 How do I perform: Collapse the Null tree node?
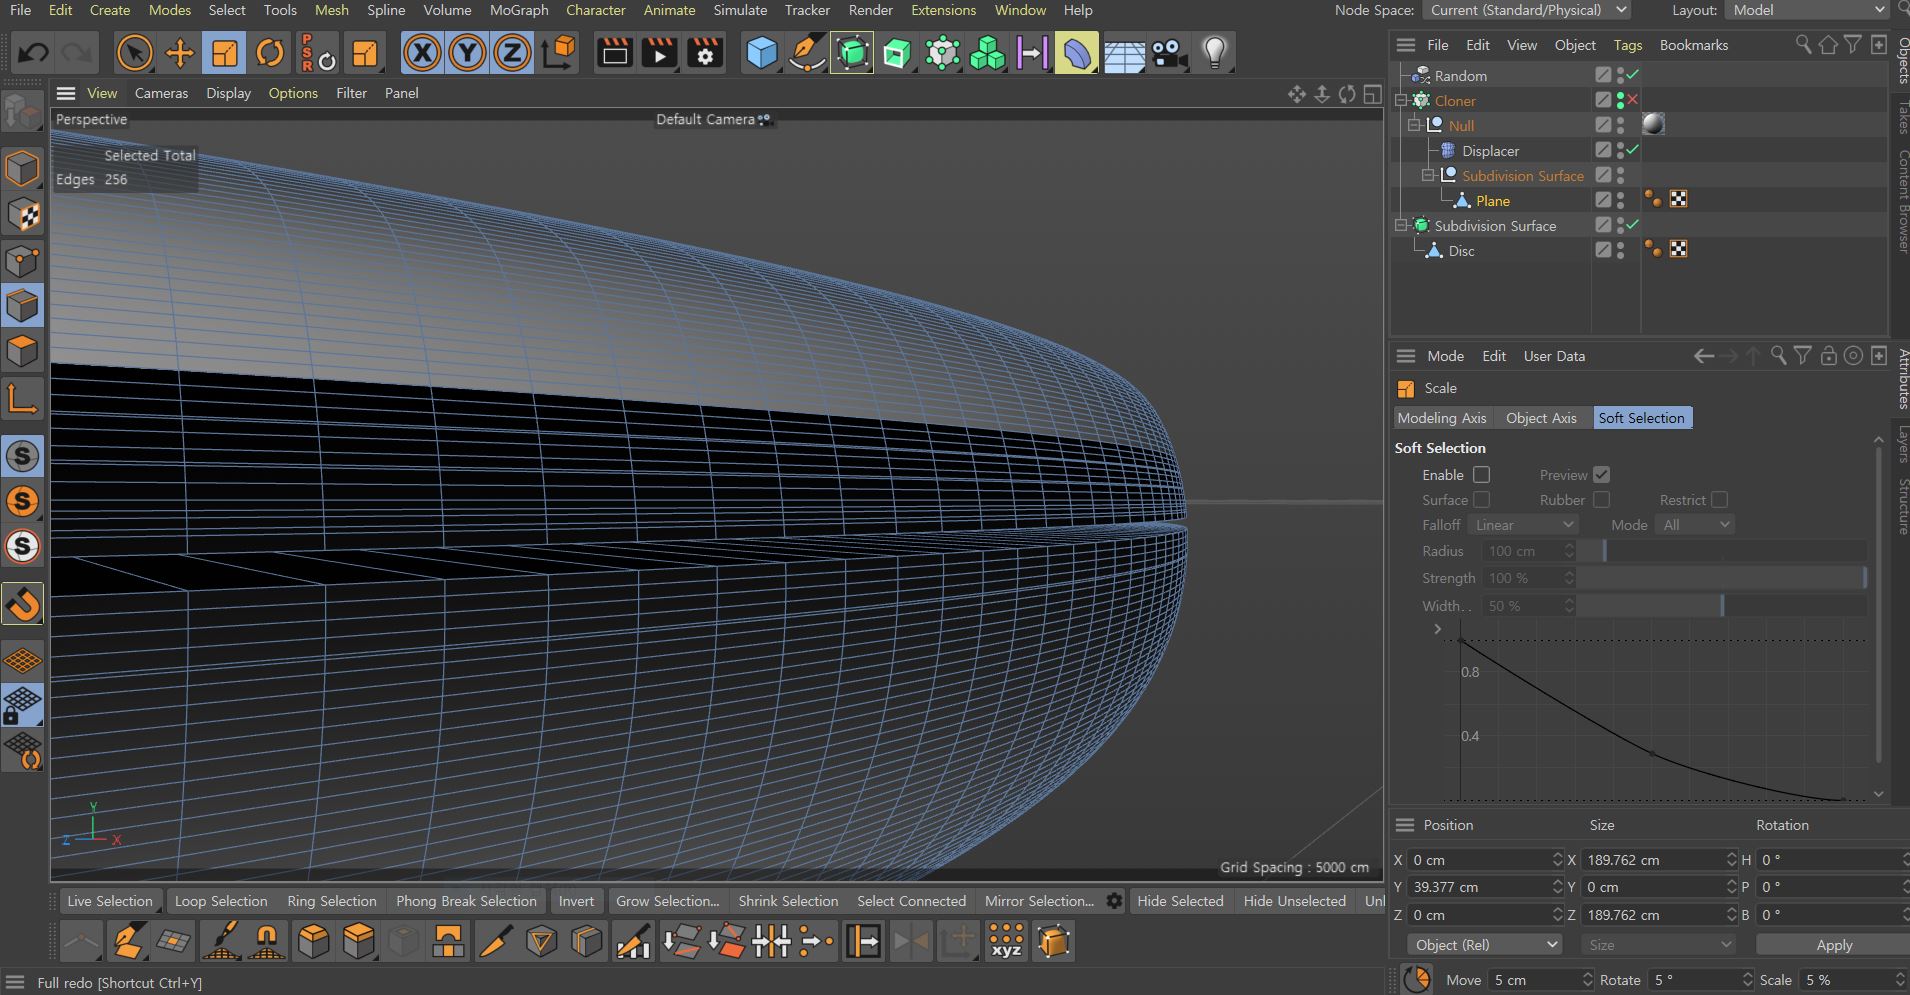(x=1414, y=125)
